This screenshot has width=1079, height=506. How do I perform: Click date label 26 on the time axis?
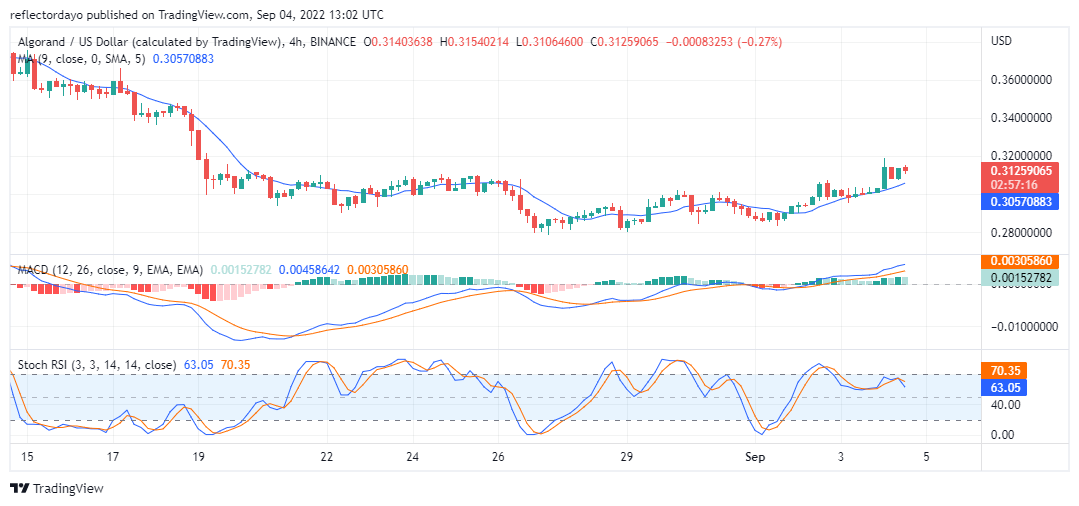499,456
